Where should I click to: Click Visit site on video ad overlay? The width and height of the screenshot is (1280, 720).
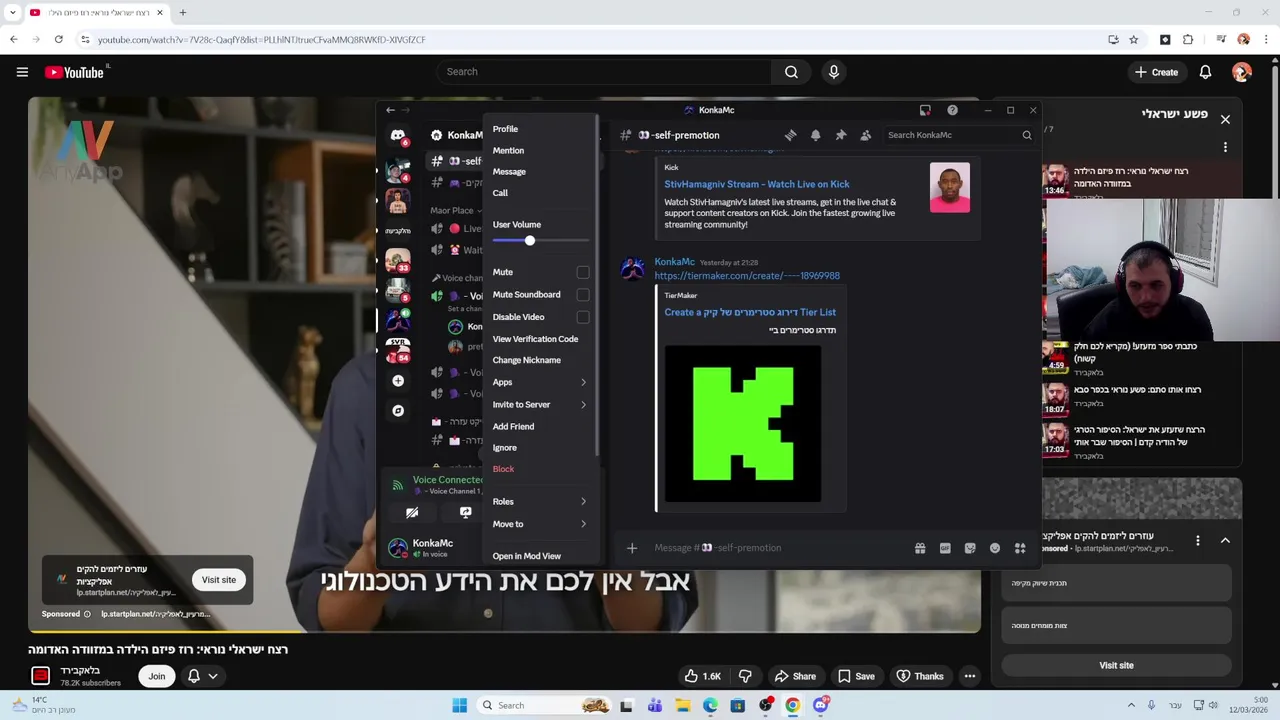219,580
